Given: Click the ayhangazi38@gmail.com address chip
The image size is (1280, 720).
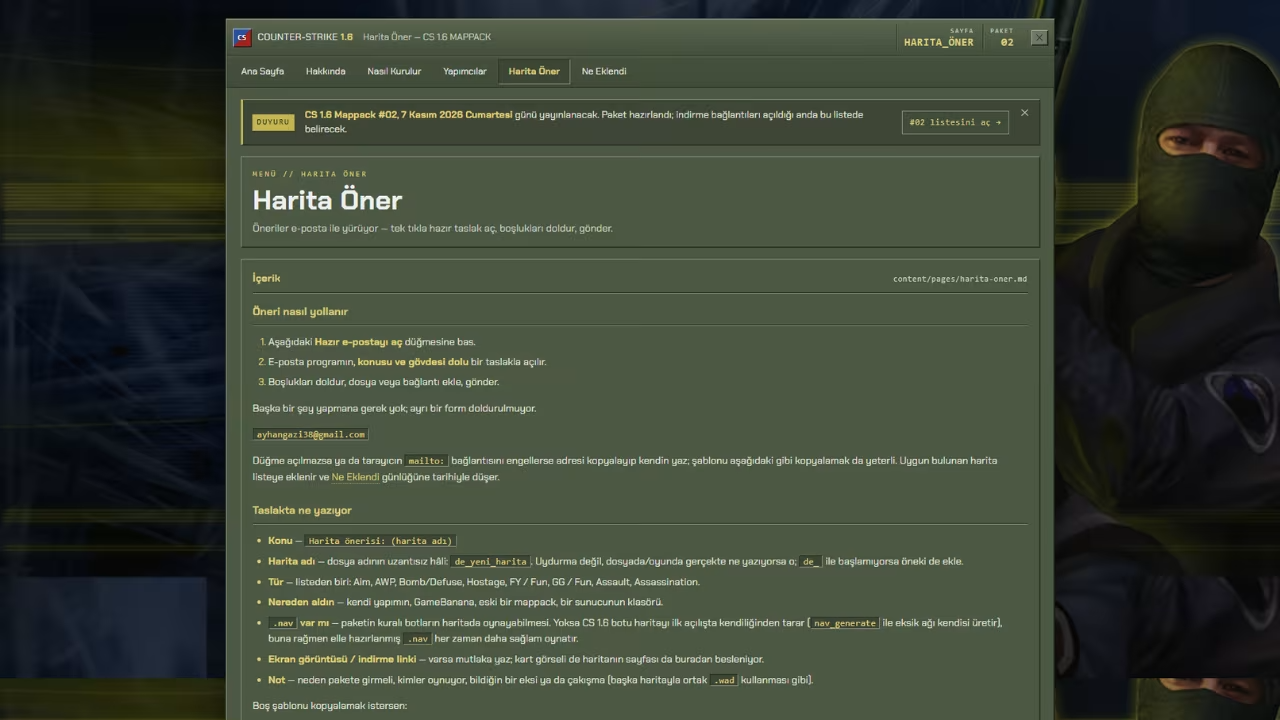Looking at the screenshot, I should coord(311,434).
